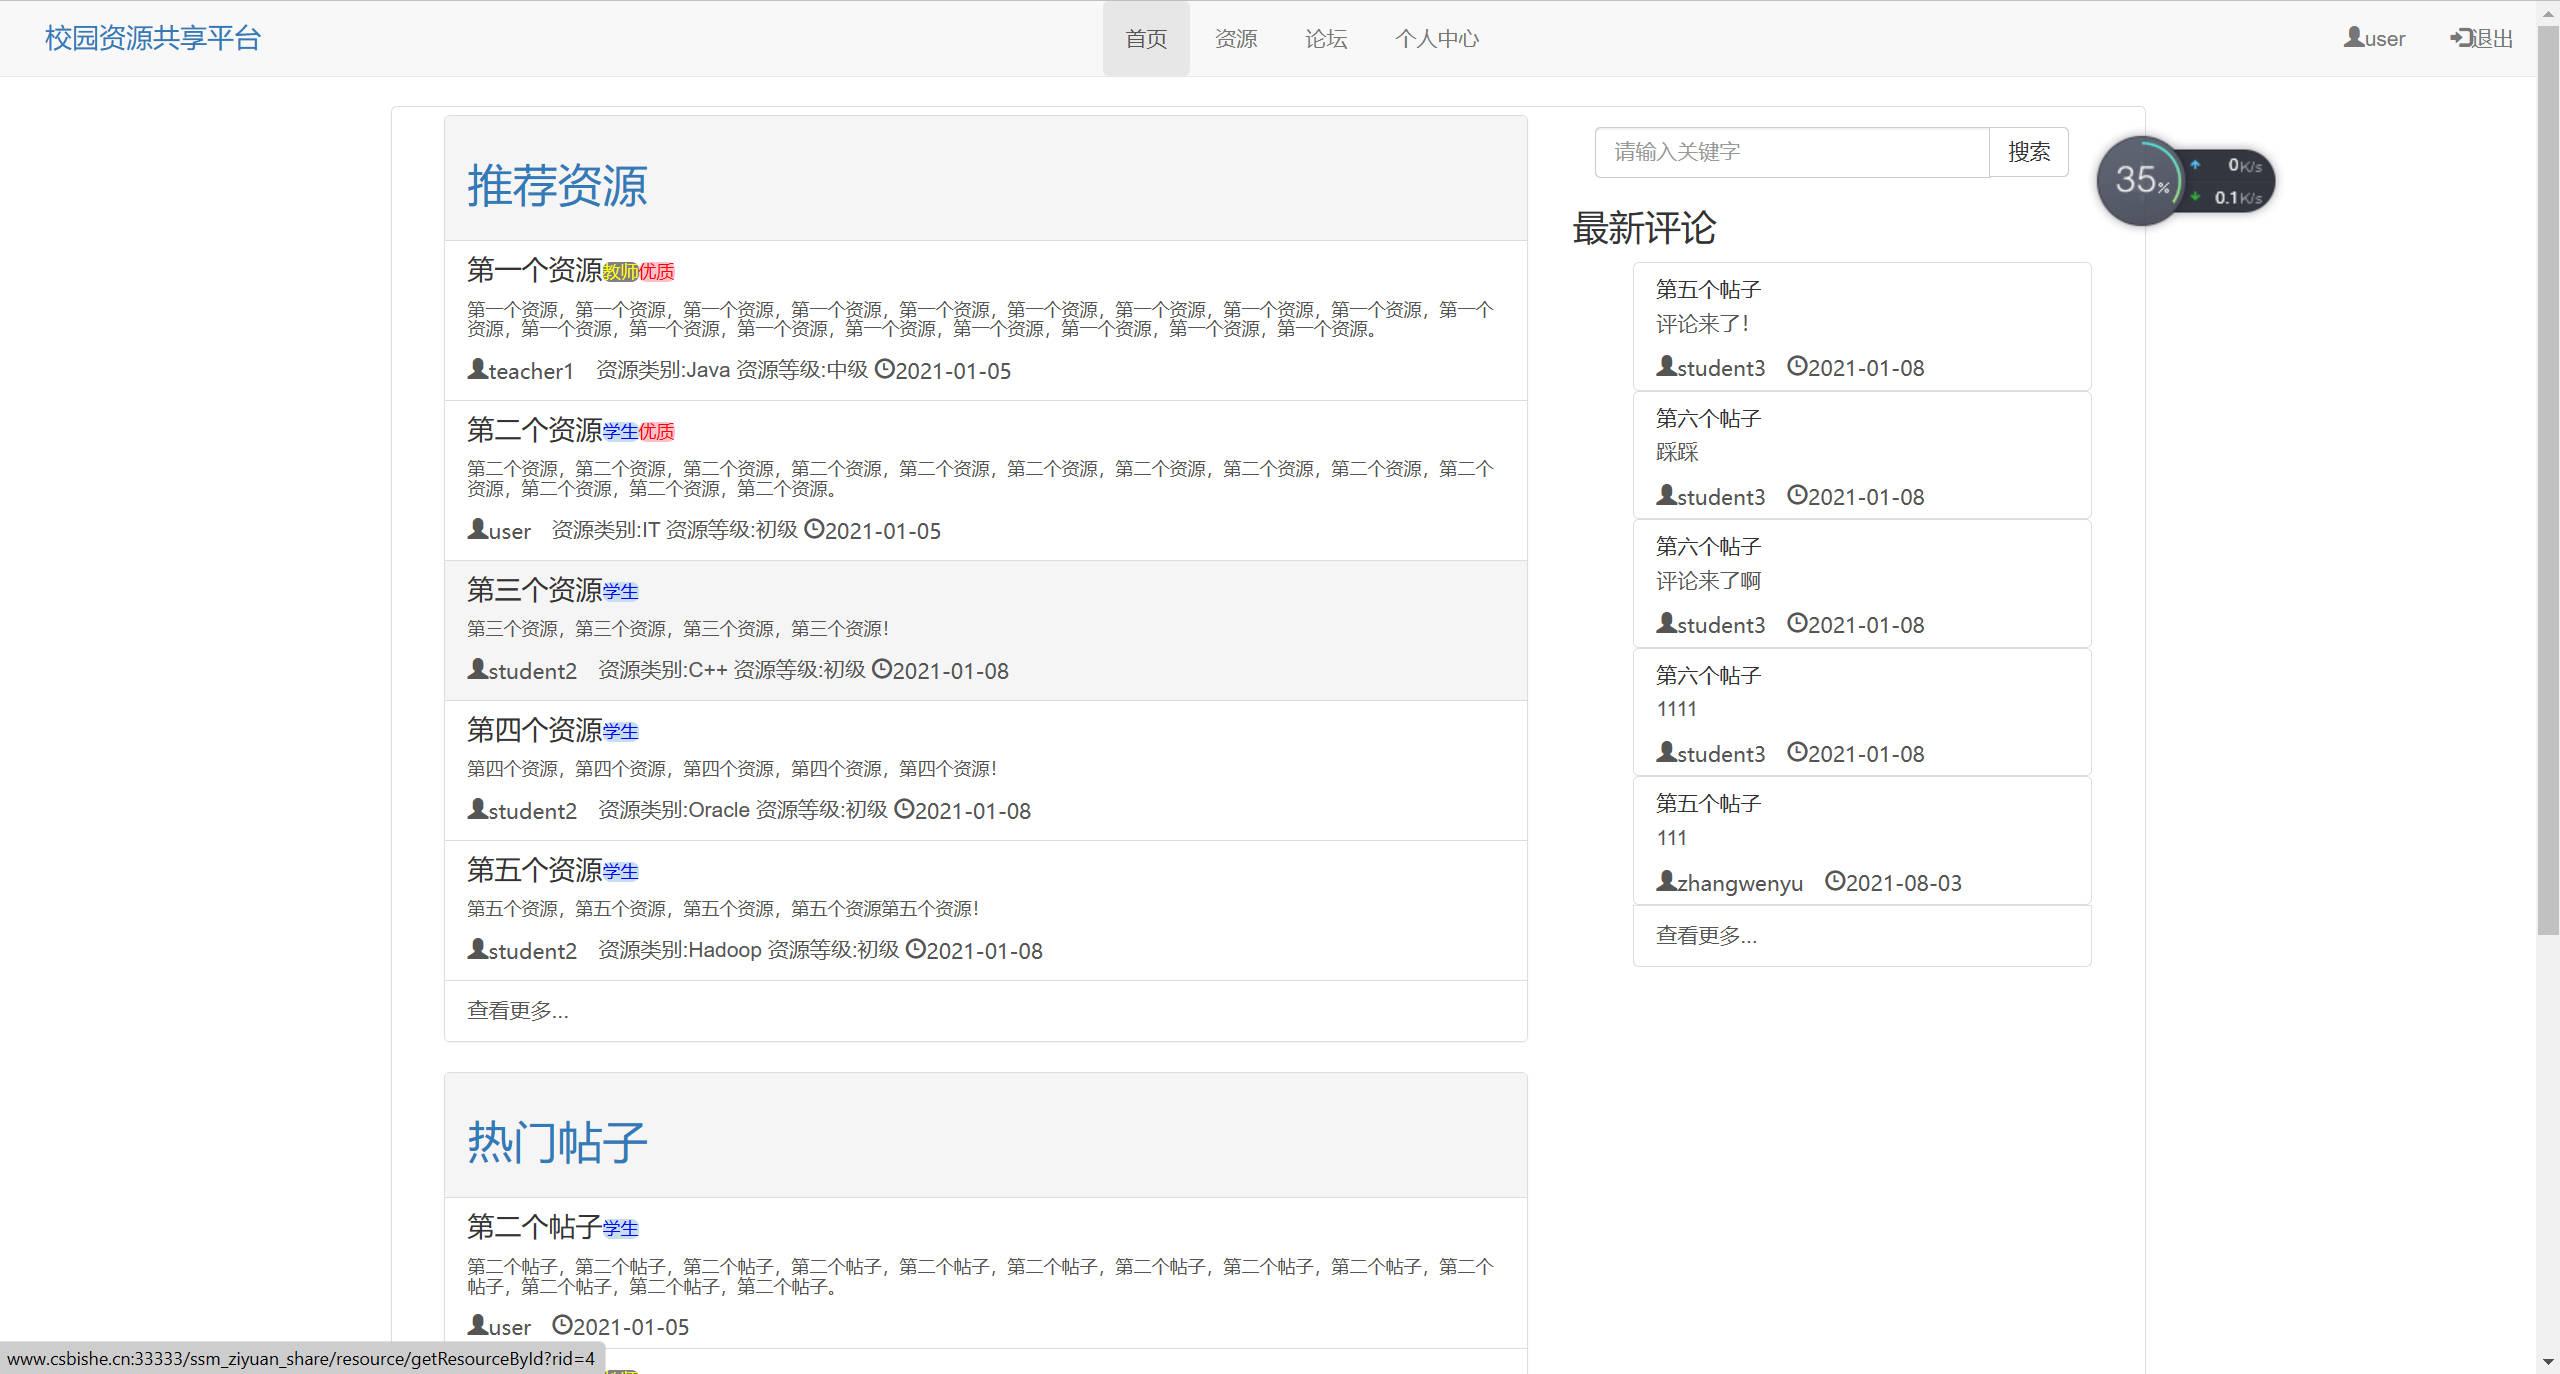The image size is (2560, 1374).
Task: Click the clock icon beside 2021-01-05 on 第一个资源
Action: tap(884, 370)
